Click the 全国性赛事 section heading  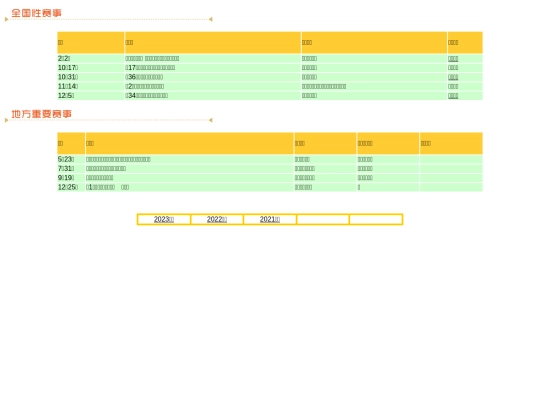37,13
